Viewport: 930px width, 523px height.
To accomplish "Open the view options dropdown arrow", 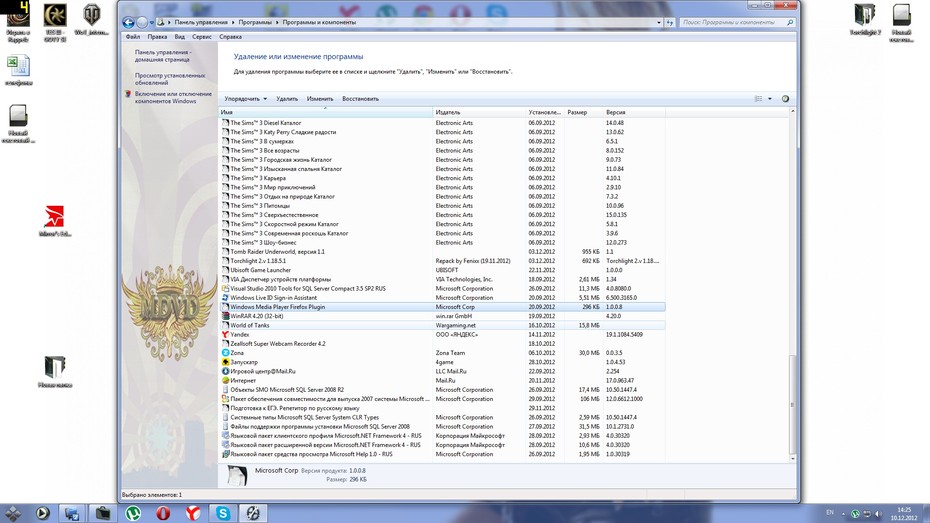I will pyautogui.click(x=770, y=99).
